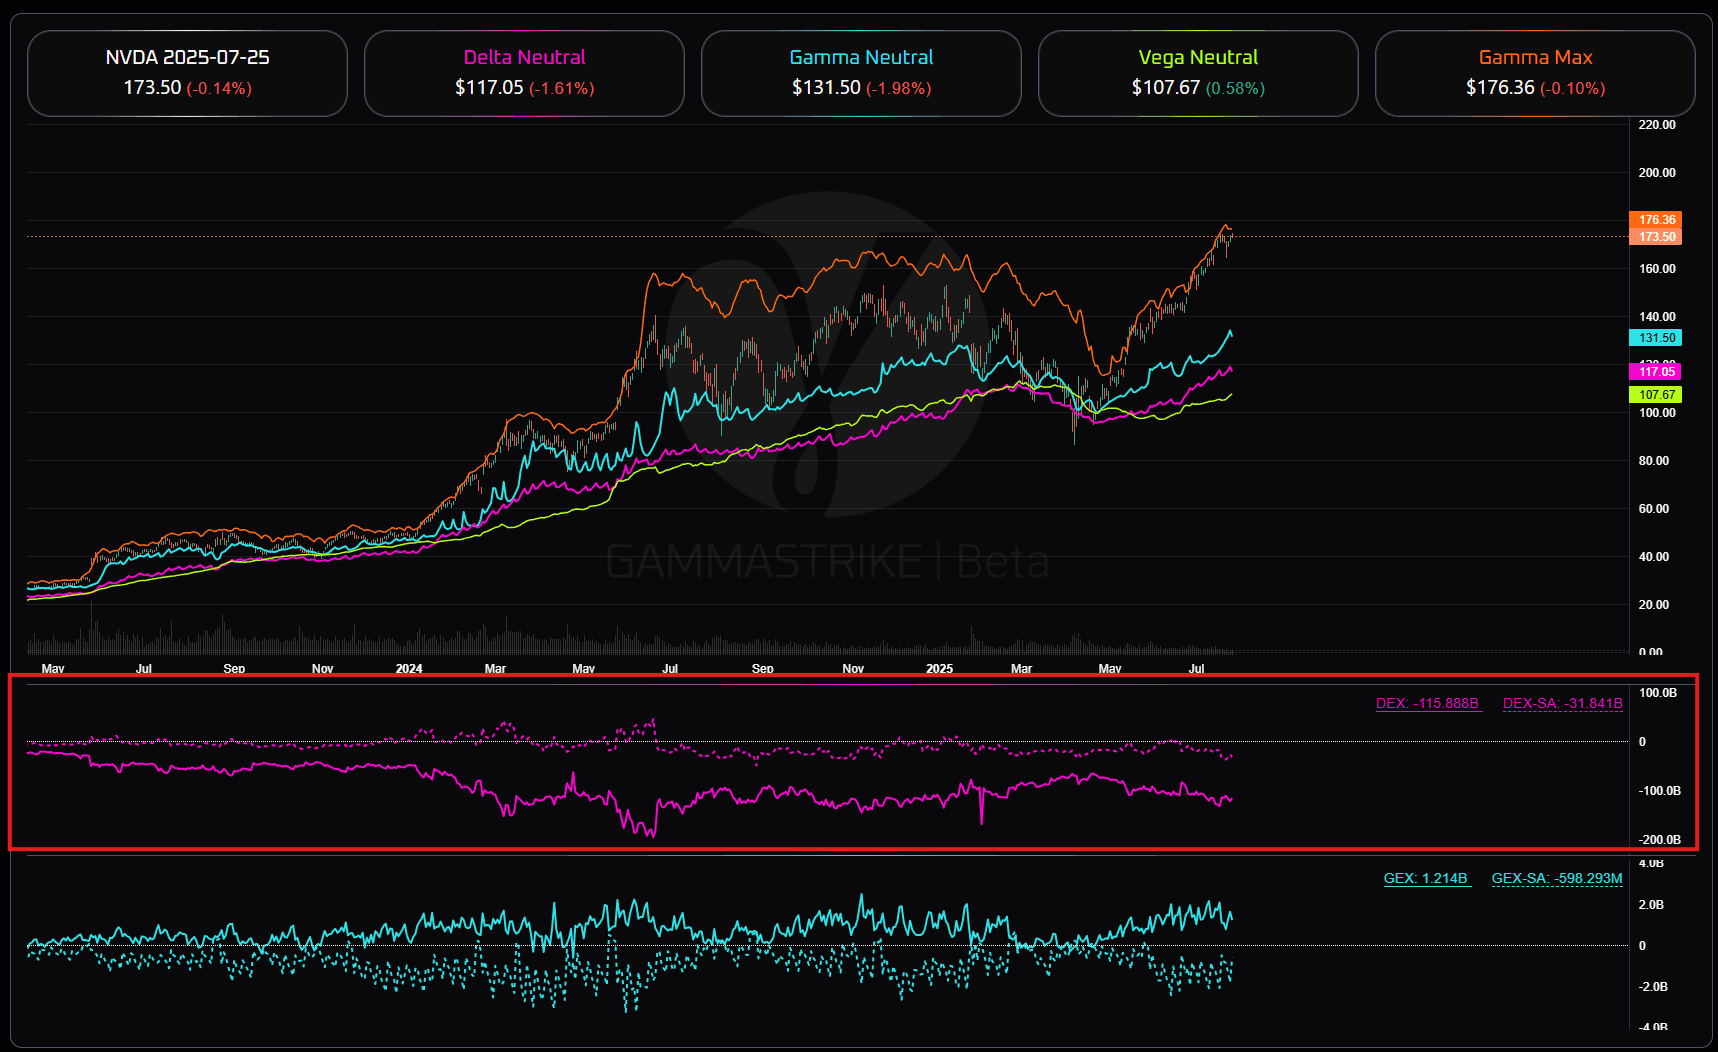The height and width of the screenshot is (1052, 1718).
Task: Click the GammaStrike watermark logo icon
Action: coord(827,352)
